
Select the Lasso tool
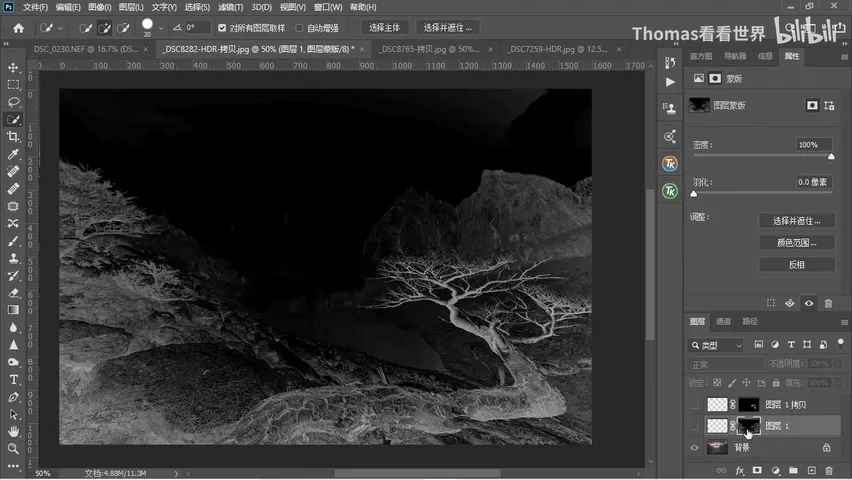click(x=13, y=102)
